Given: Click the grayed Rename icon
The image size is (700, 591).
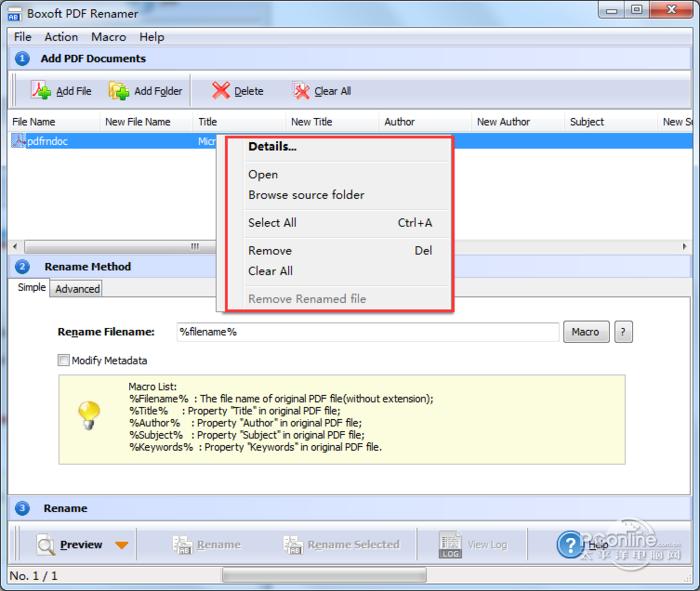Looking at the screenshot, I should coord(183,545).
